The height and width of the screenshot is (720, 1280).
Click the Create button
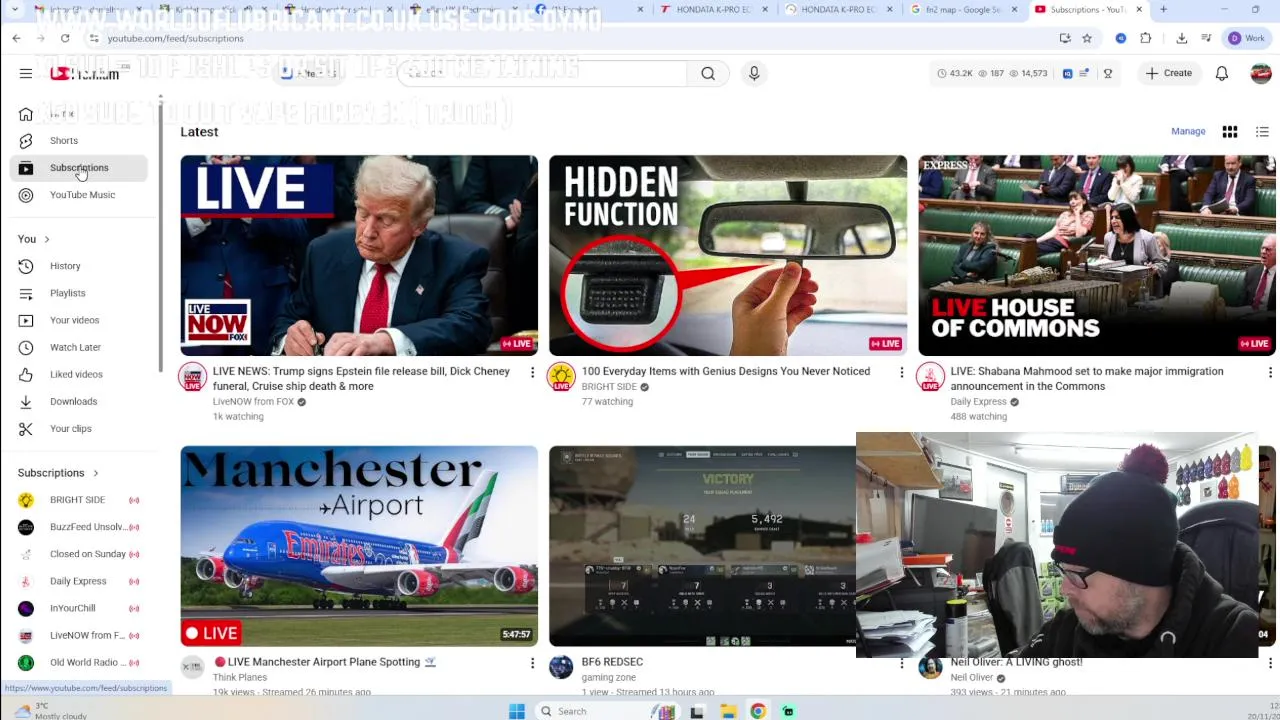click(x=1168, y=73)
